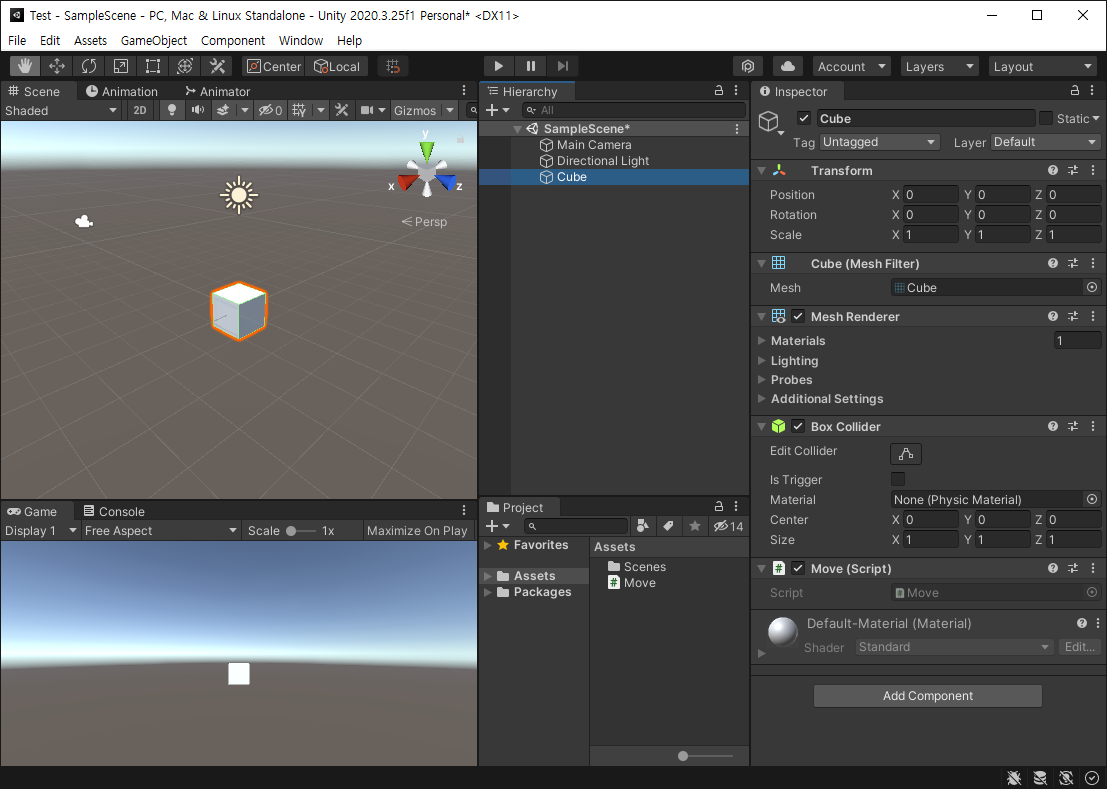Click Step frame button
Image resolution: width=1107 pixels, height=789 pixels.
(x=563, y=66)
